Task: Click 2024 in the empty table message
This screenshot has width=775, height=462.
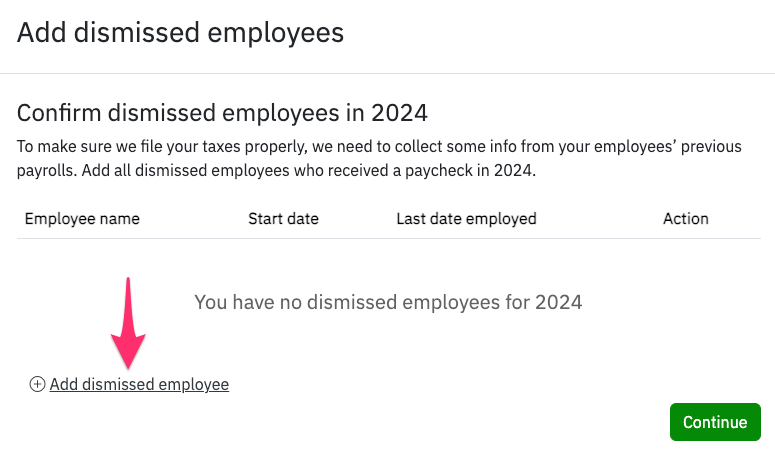Action: (x=556, y=301)
